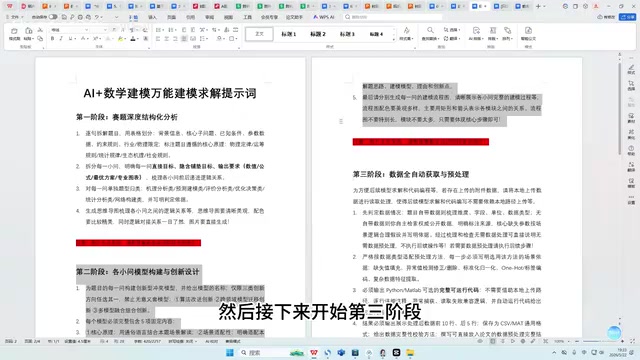Image resolution: width=640 pixels, height=360 pixels.
Task: Open the 工具 Tools tab
Action: coord(248,17)
